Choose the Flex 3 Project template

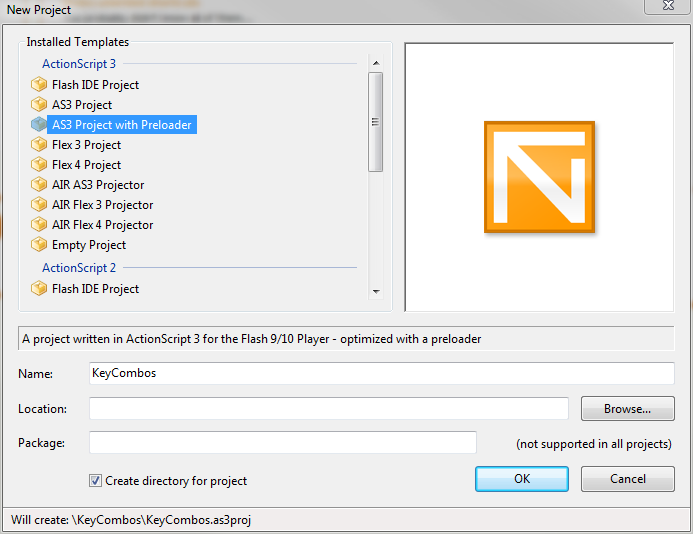86,145
